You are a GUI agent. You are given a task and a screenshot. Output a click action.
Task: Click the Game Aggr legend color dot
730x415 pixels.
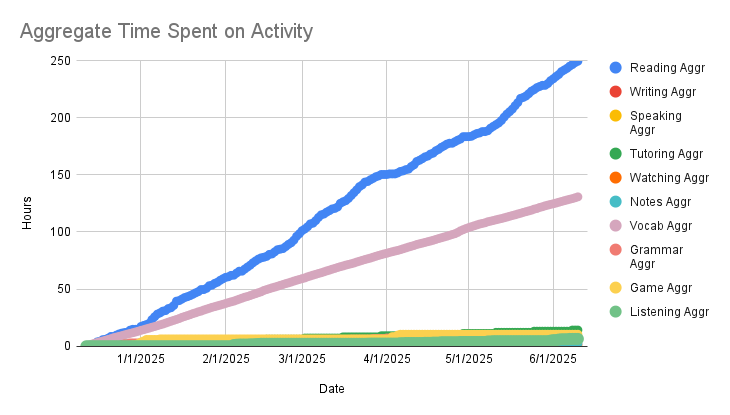click(616, 288)
